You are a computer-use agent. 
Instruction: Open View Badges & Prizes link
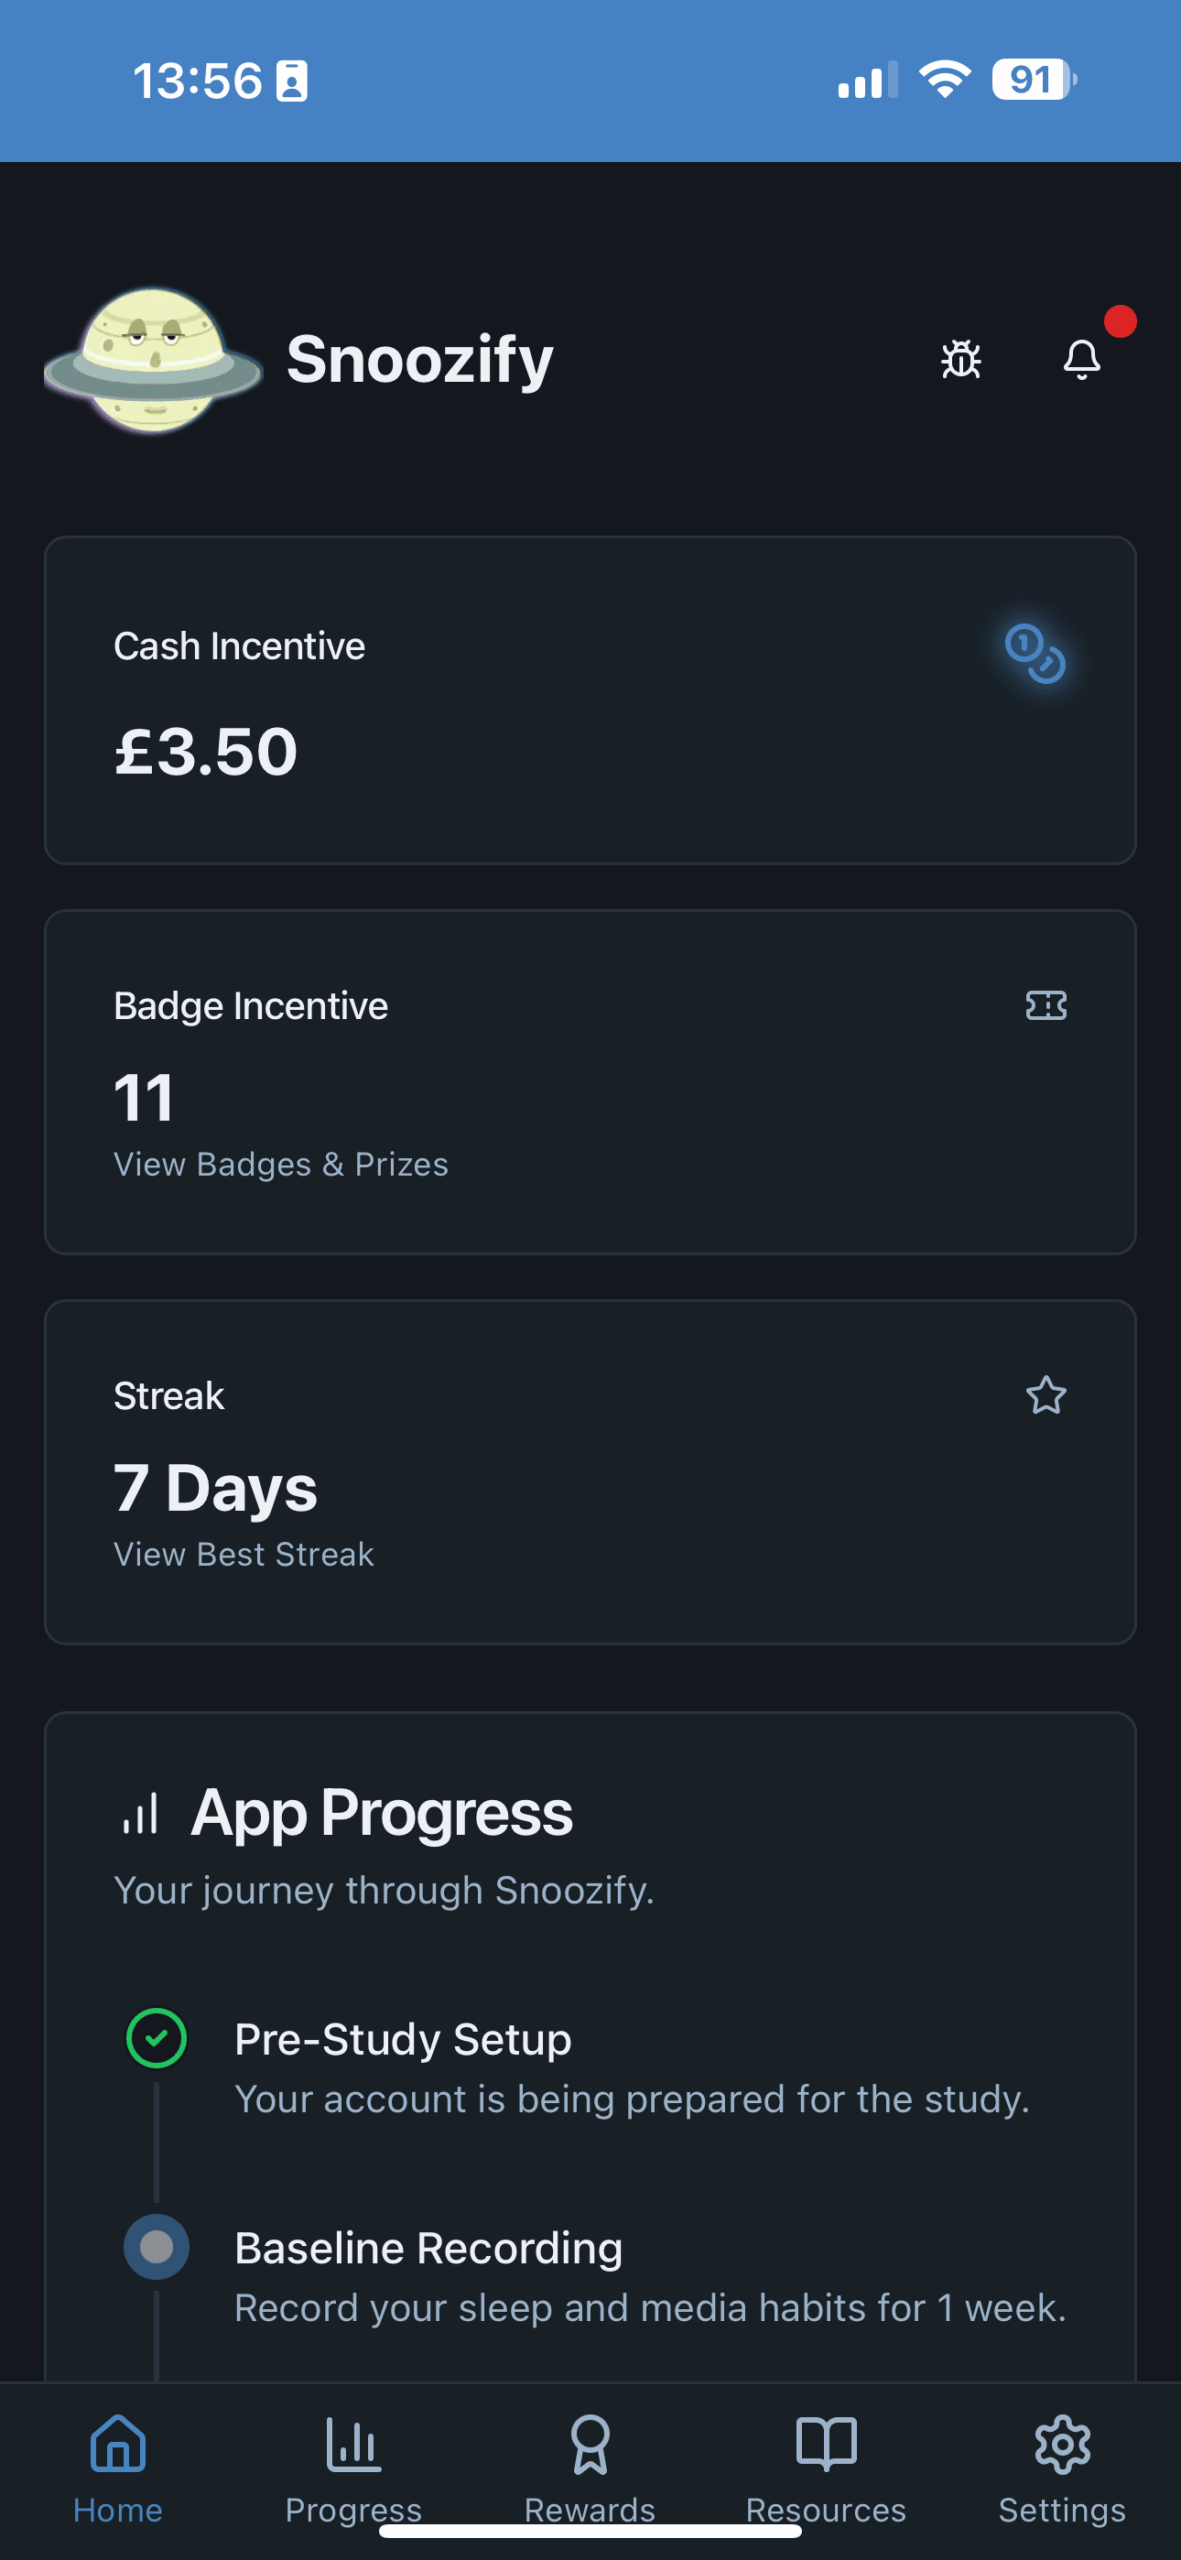click(x=281, y=1164)
